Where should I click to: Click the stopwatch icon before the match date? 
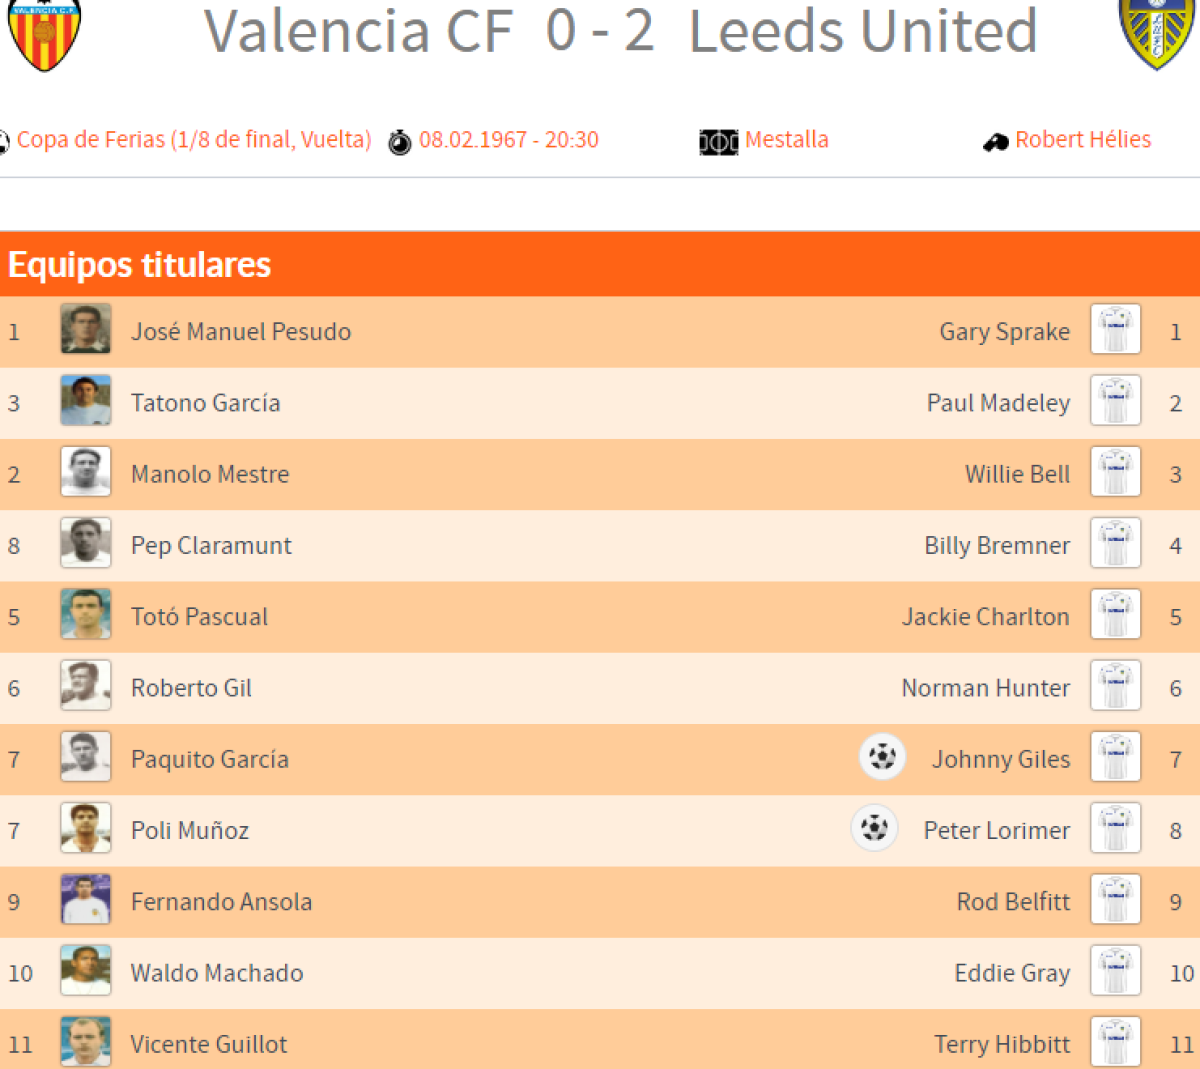(x=400, y=142)
